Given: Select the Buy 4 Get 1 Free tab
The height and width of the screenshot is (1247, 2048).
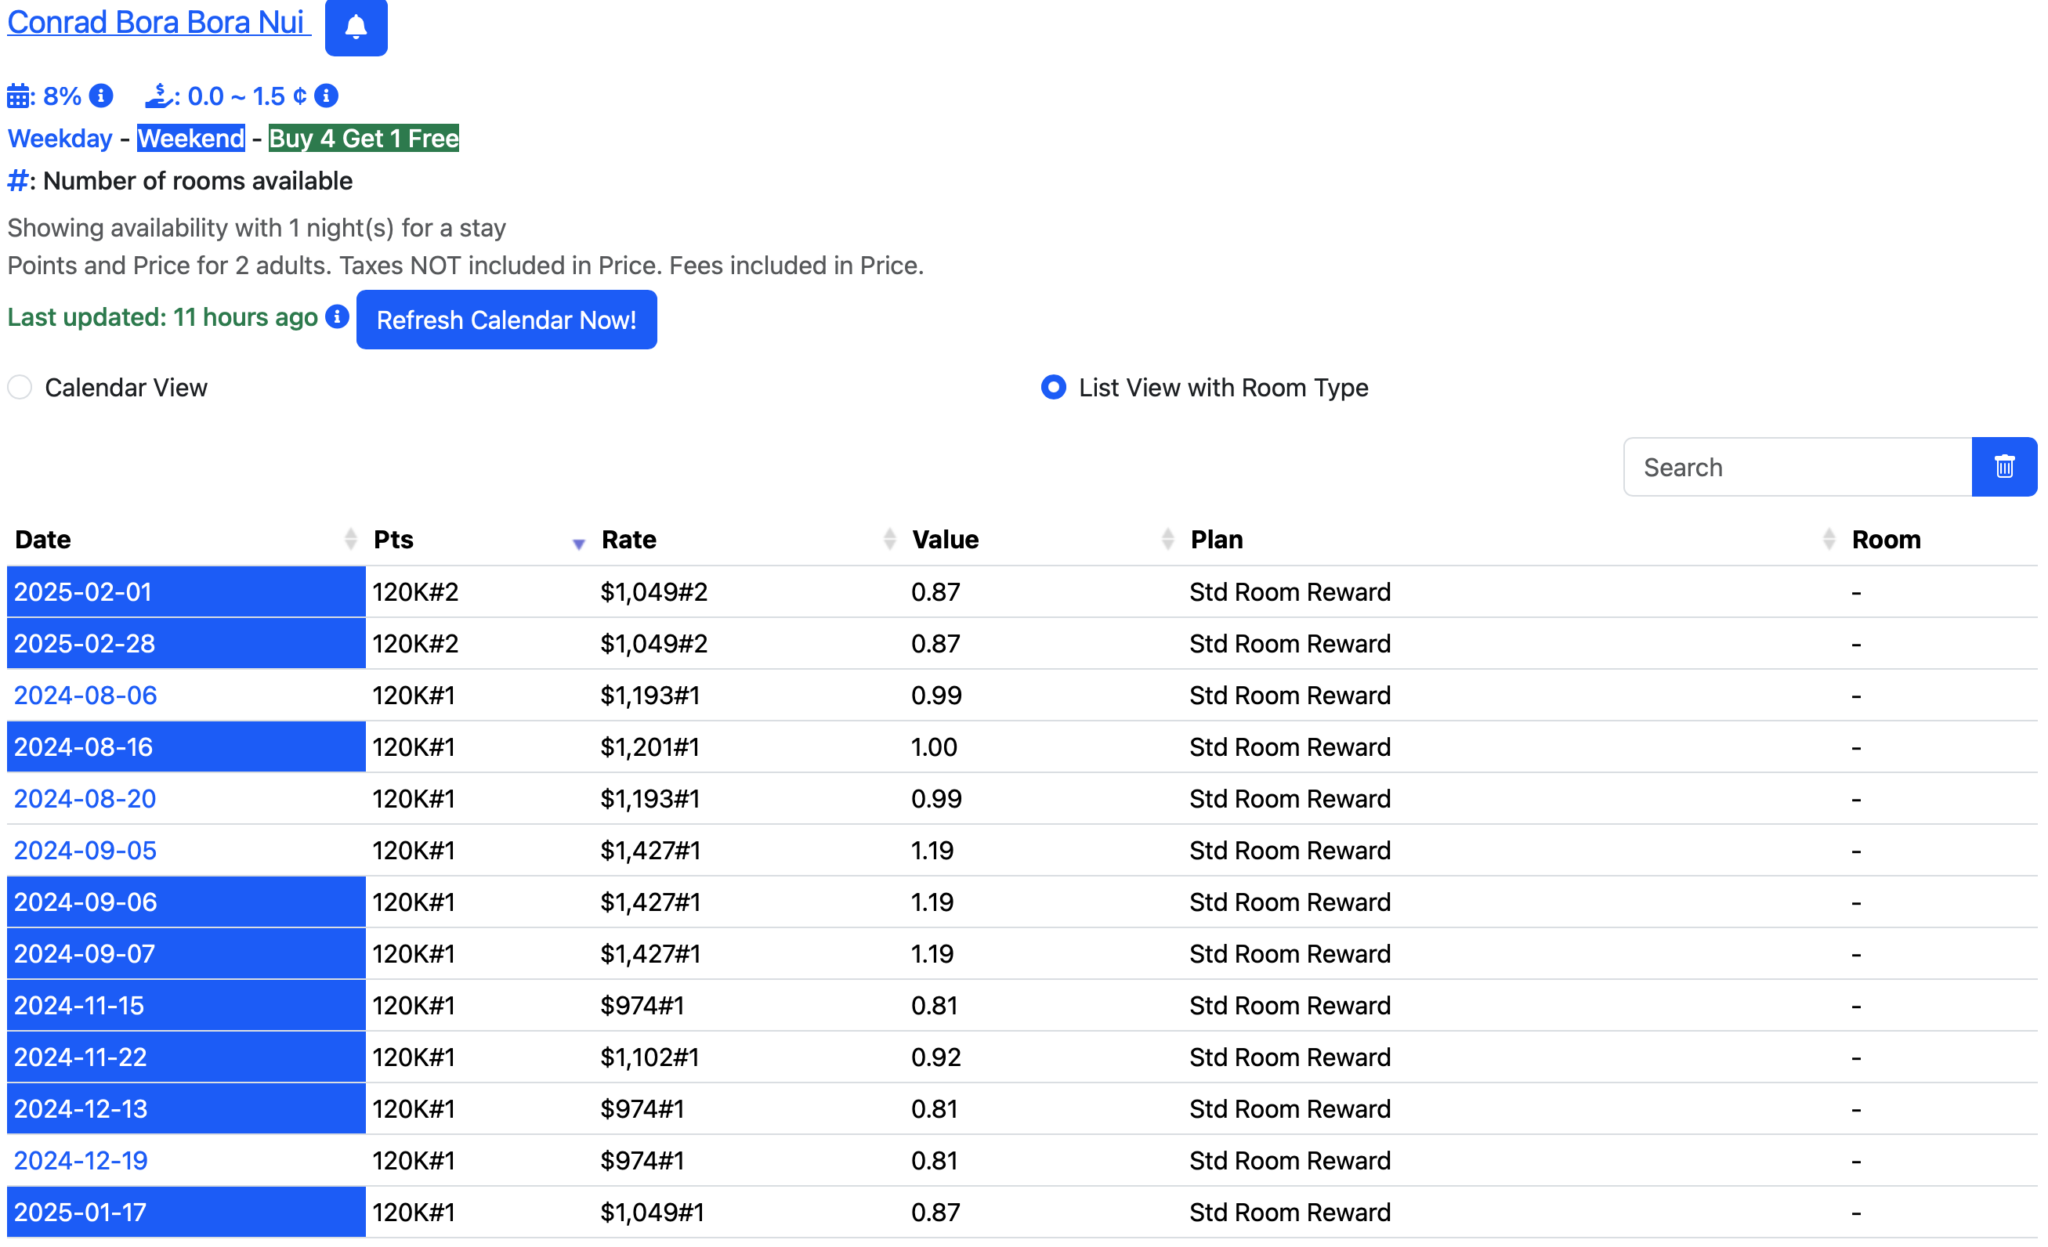Looking at the screenshot, I should pyautogui.click(x=363, y=138).
